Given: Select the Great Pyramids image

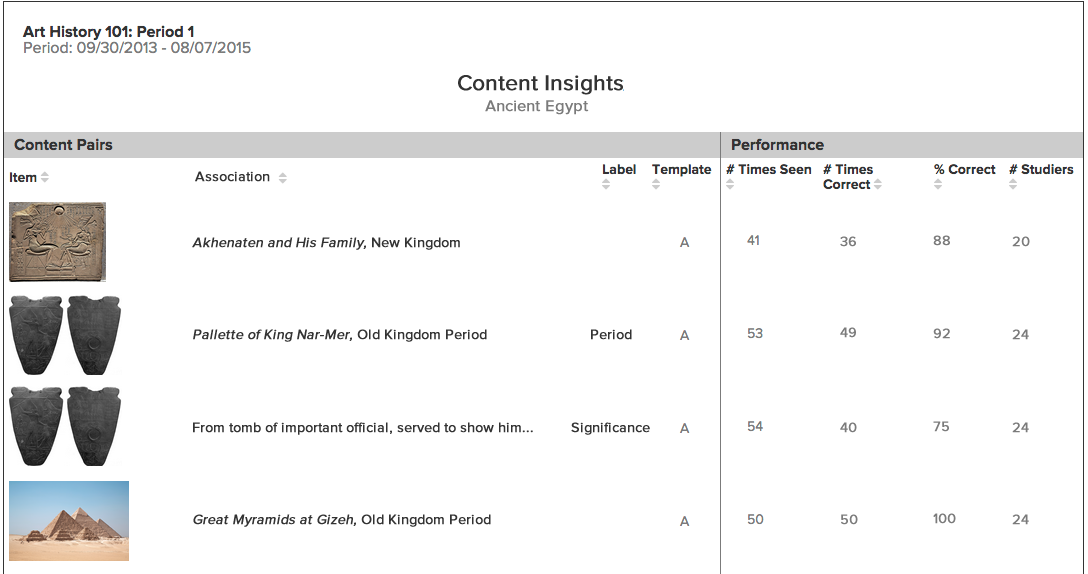Looking at the screenshot, I should (x=69, y=520).
